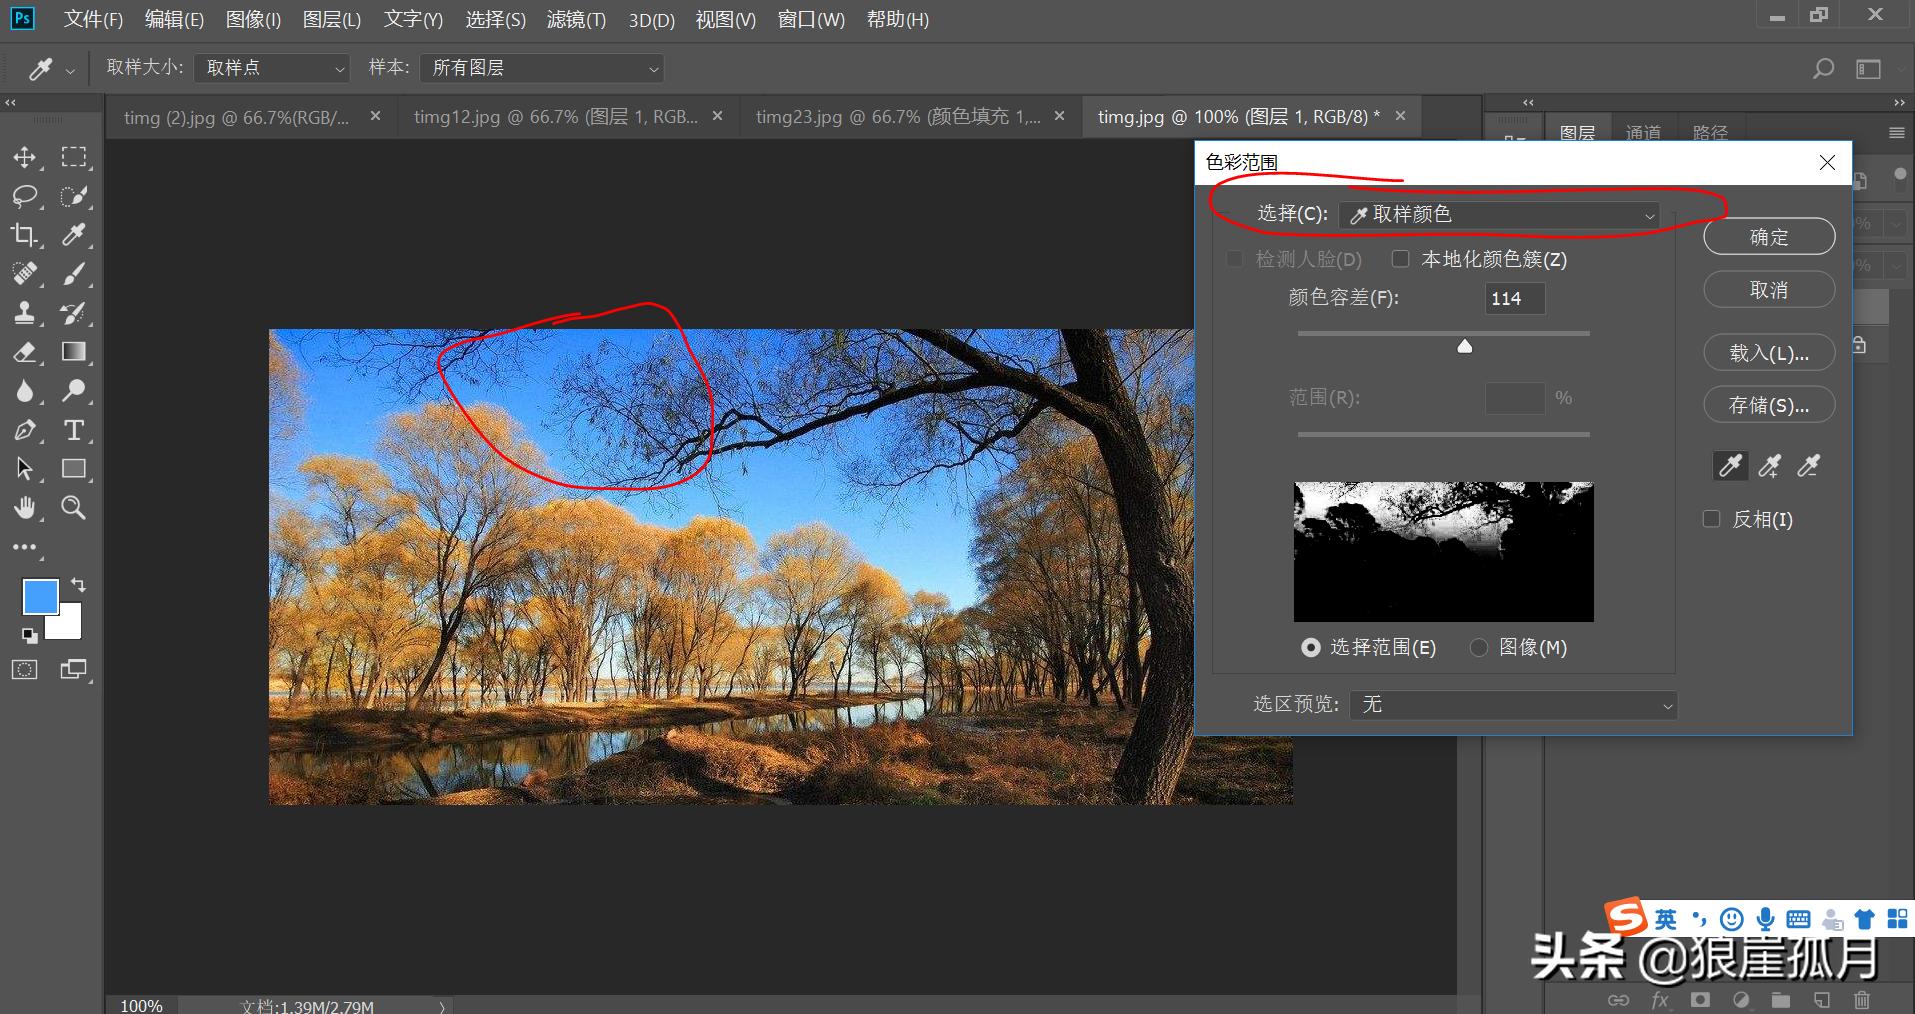
Task: Click the 确定 button to confirm
Action: point(1768,237)
